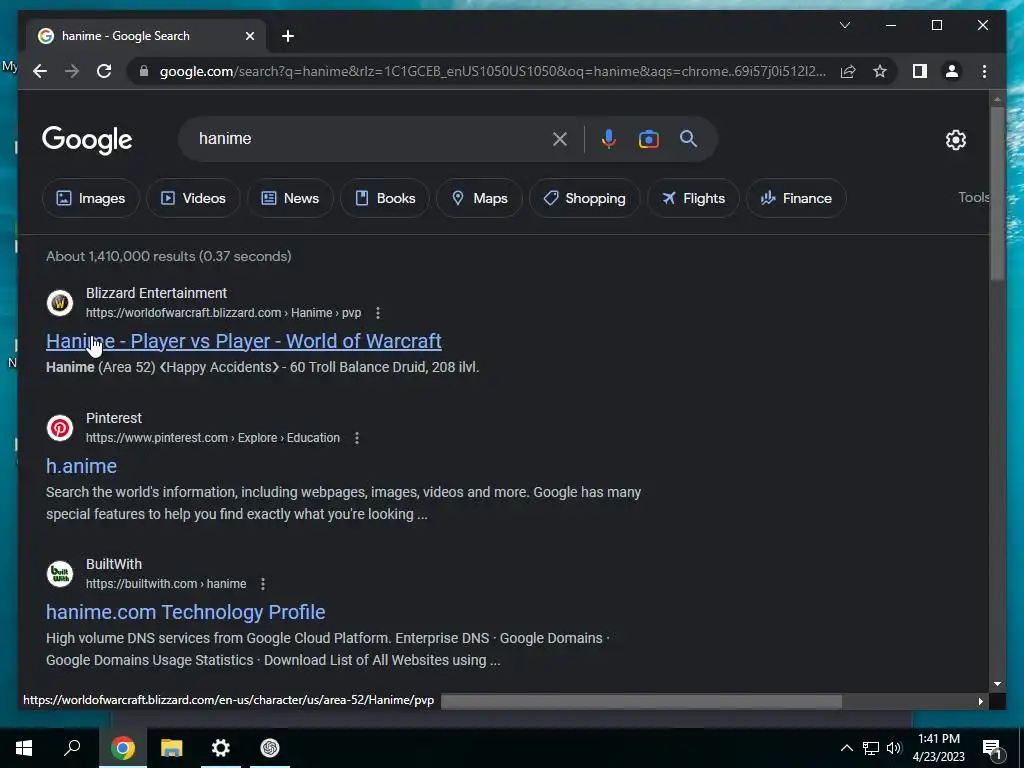Open Windows taskbar search

[x=72, y=748]
